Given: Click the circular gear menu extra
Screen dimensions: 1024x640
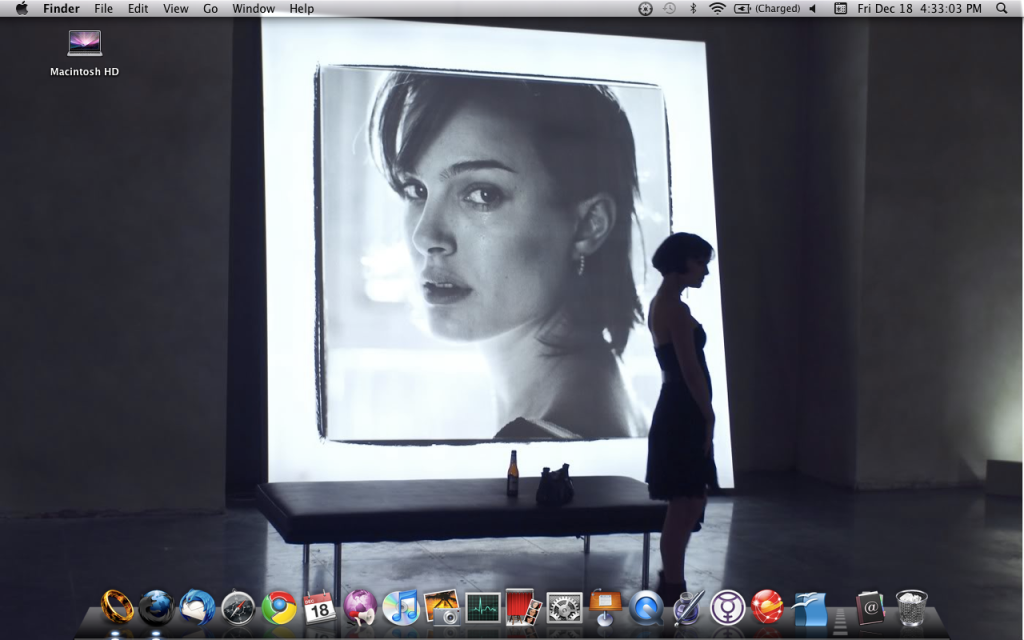Looking at the screenshot, I should 645,8.
